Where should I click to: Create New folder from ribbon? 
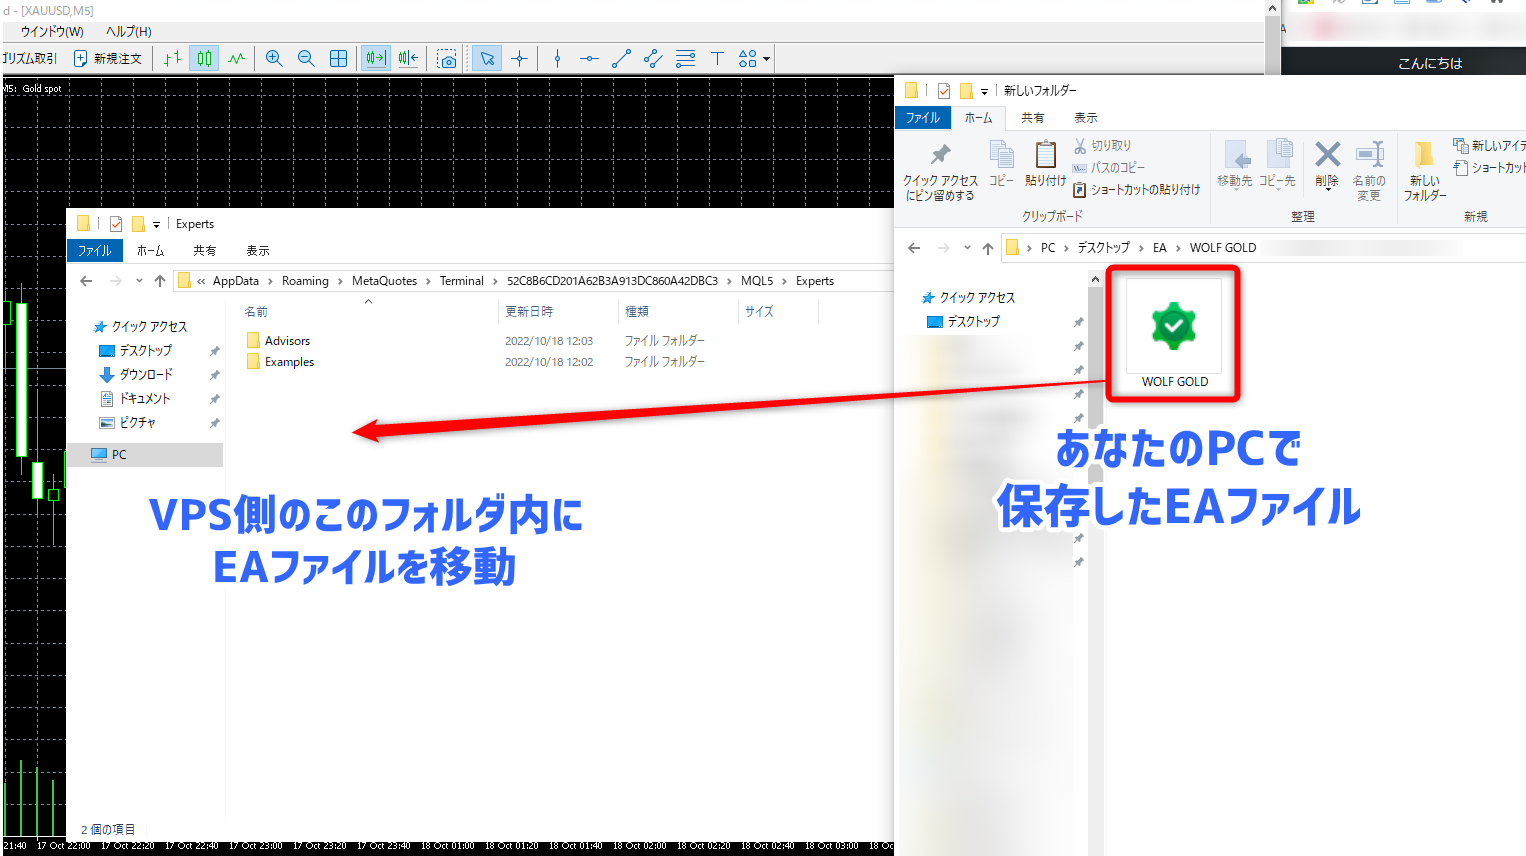coord(1424,171)
